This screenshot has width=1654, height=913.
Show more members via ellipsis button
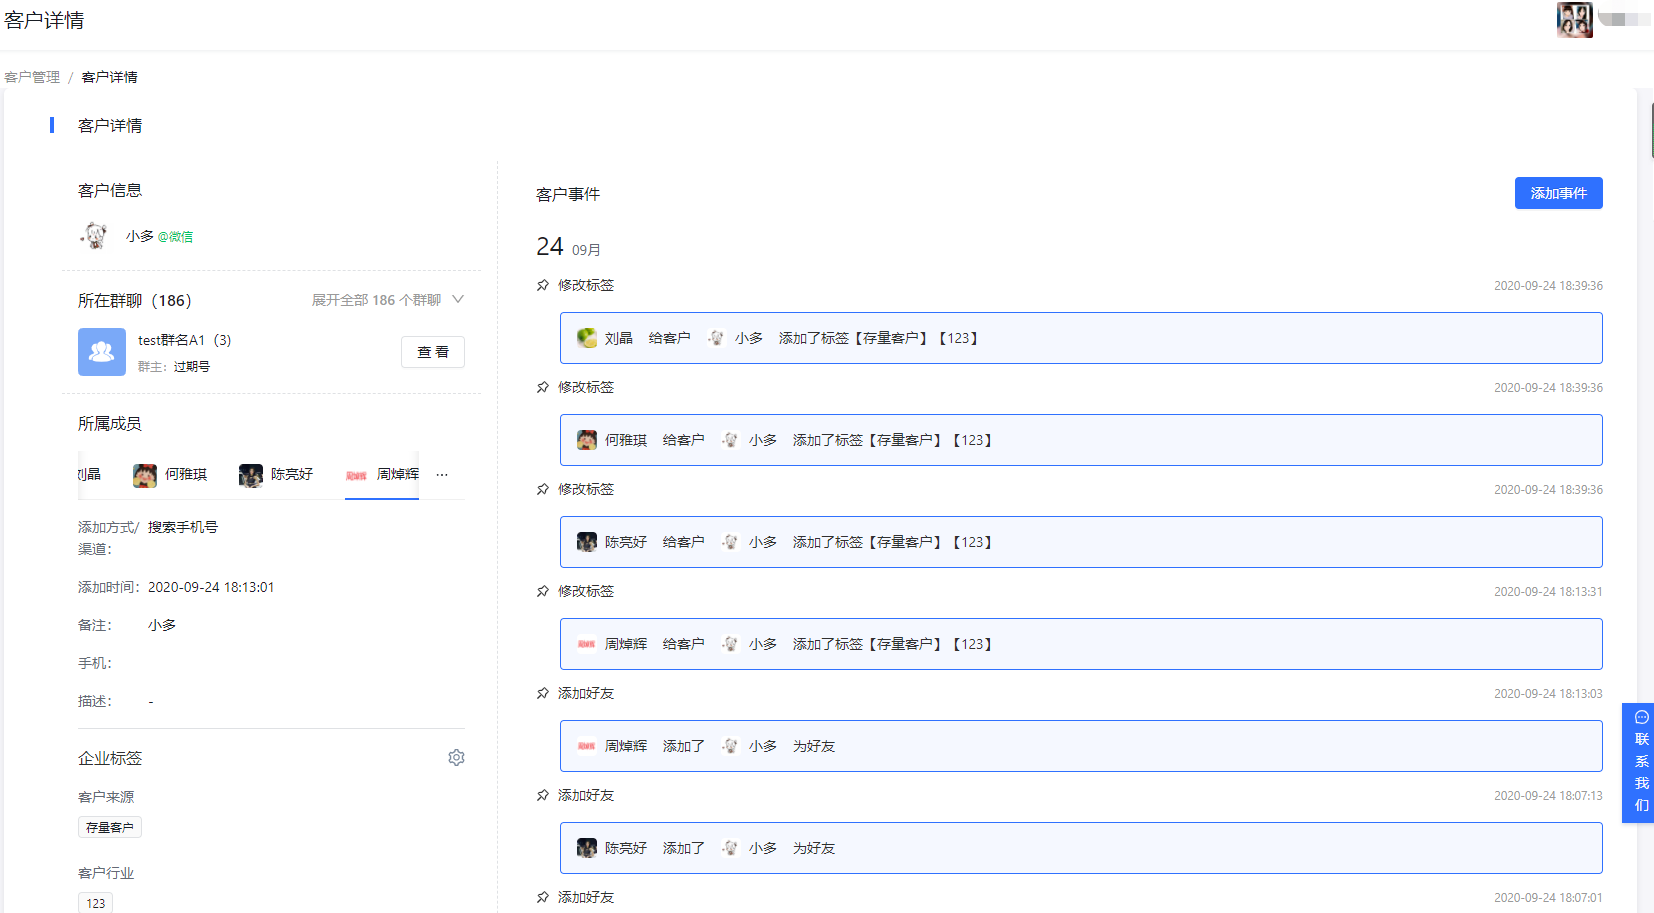[x=442, y=475]
